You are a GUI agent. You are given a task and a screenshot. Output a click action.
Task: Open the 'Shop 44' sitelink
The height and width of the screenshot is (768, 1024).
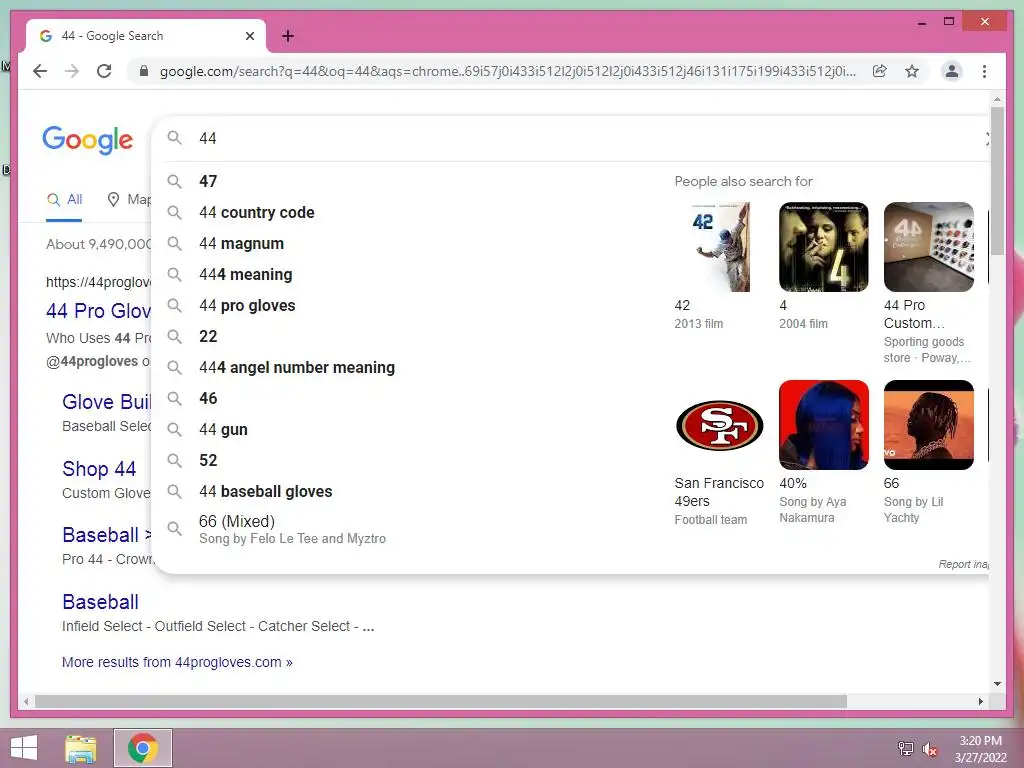tap(99, 469)
